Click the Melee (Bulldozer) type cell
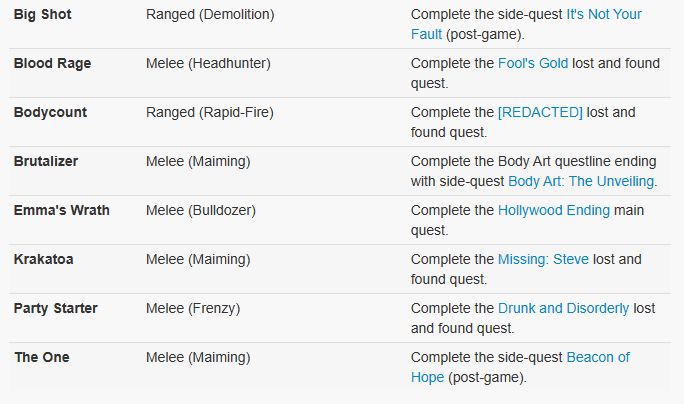Screen dimensions: 684x404 pos(200,211)
